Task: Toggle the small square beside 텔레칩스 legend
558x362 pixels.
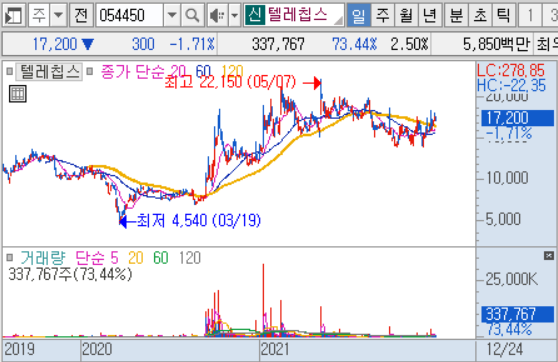Action: (x=10, y=72)
